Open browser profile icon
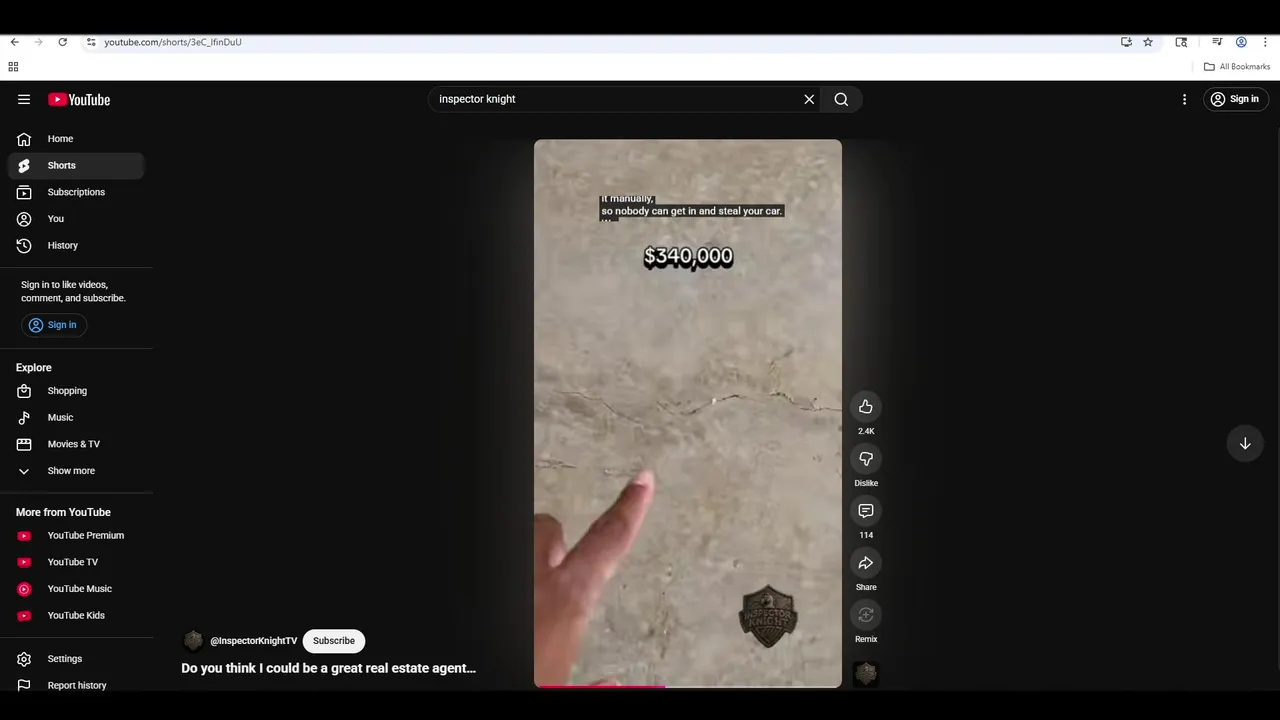1280x720 pixels. click(x=1241, y=42)
